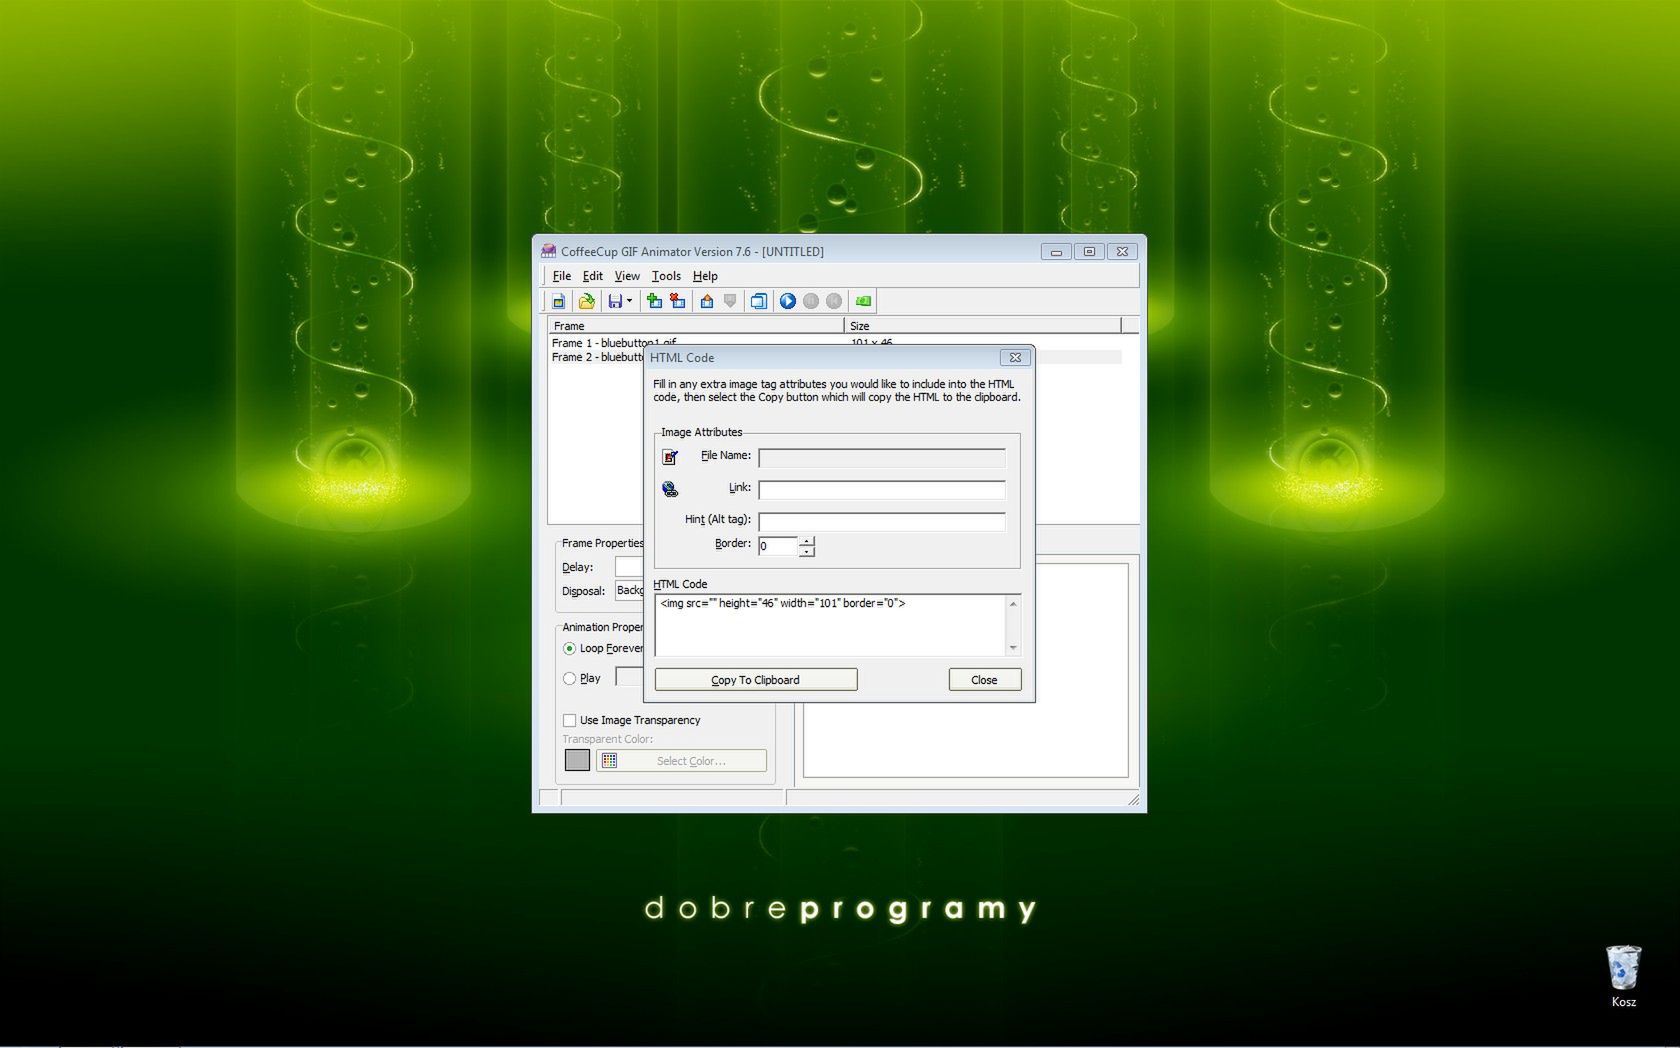Select the Play radio button
The image size is (1680, 1048).
click(569, 678)
